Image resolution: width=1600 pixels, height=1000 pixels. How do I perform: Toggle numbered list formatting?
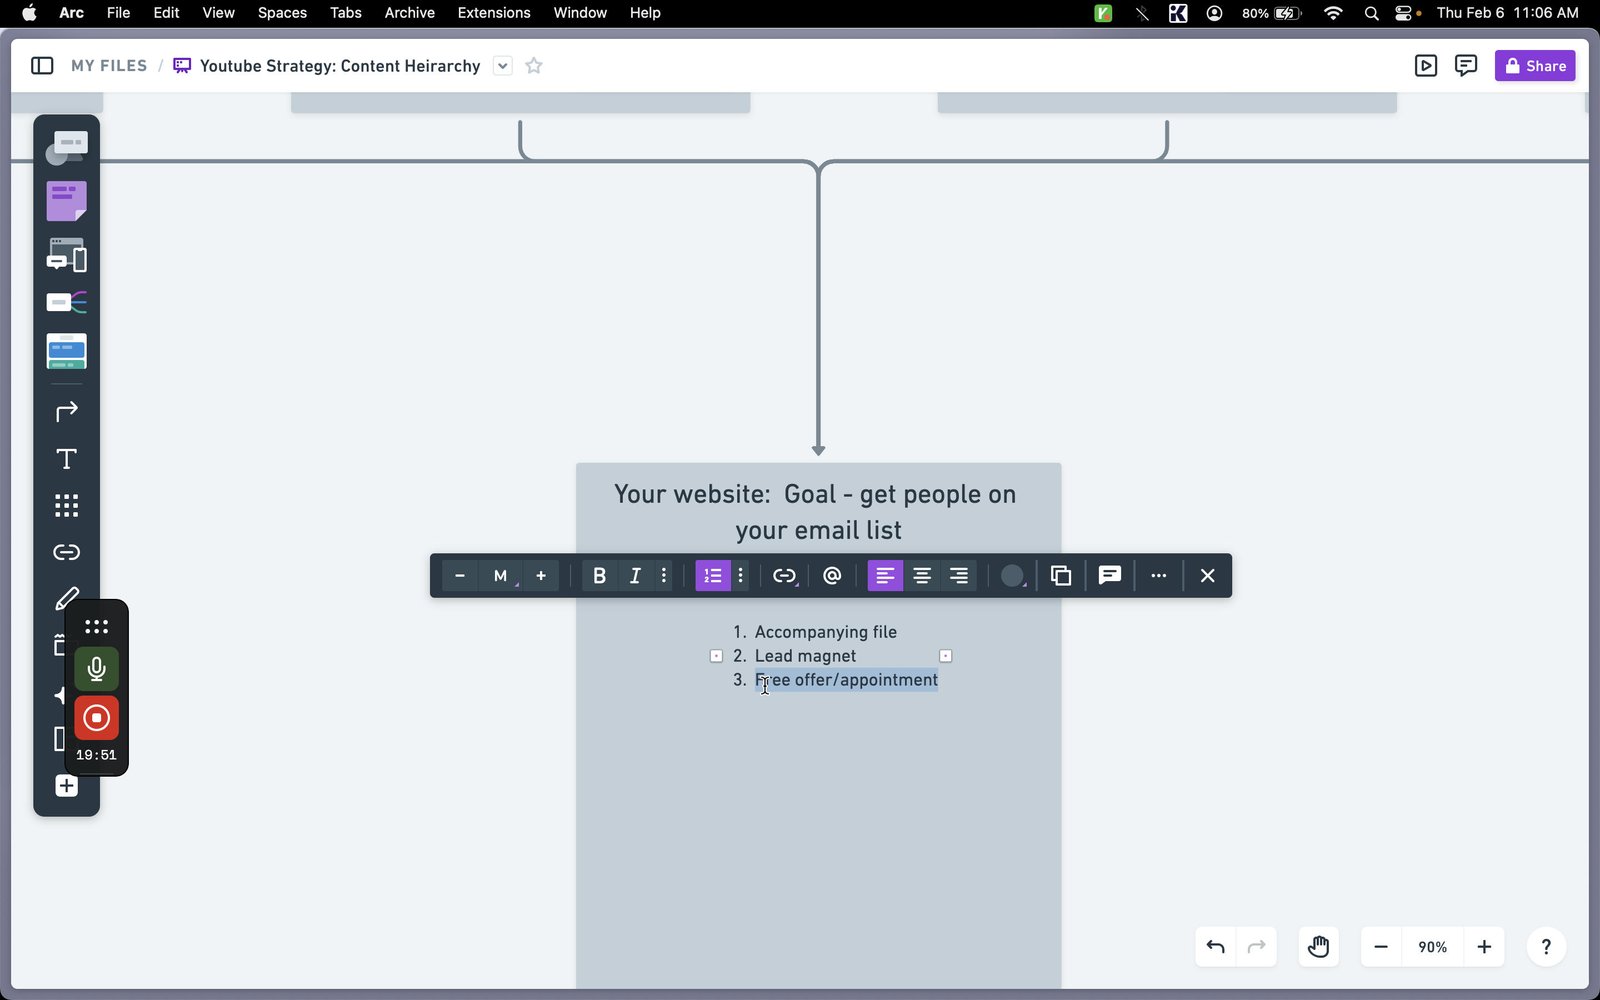click(x=713, y=576)
